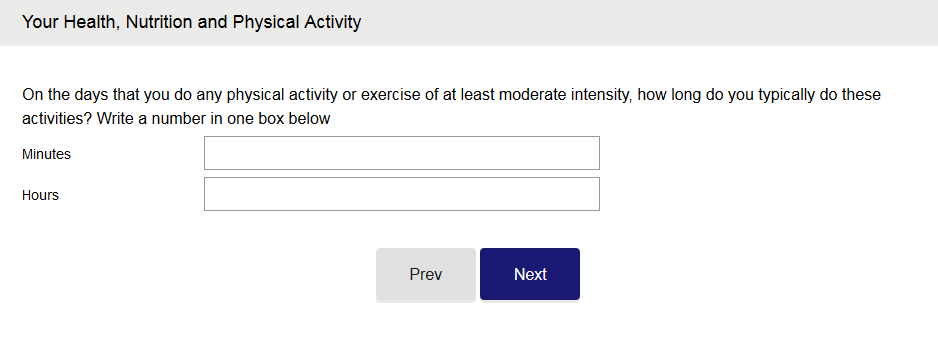Navigate backward using the Prev button
Screen dimensions: 938x363
point(426,274)
